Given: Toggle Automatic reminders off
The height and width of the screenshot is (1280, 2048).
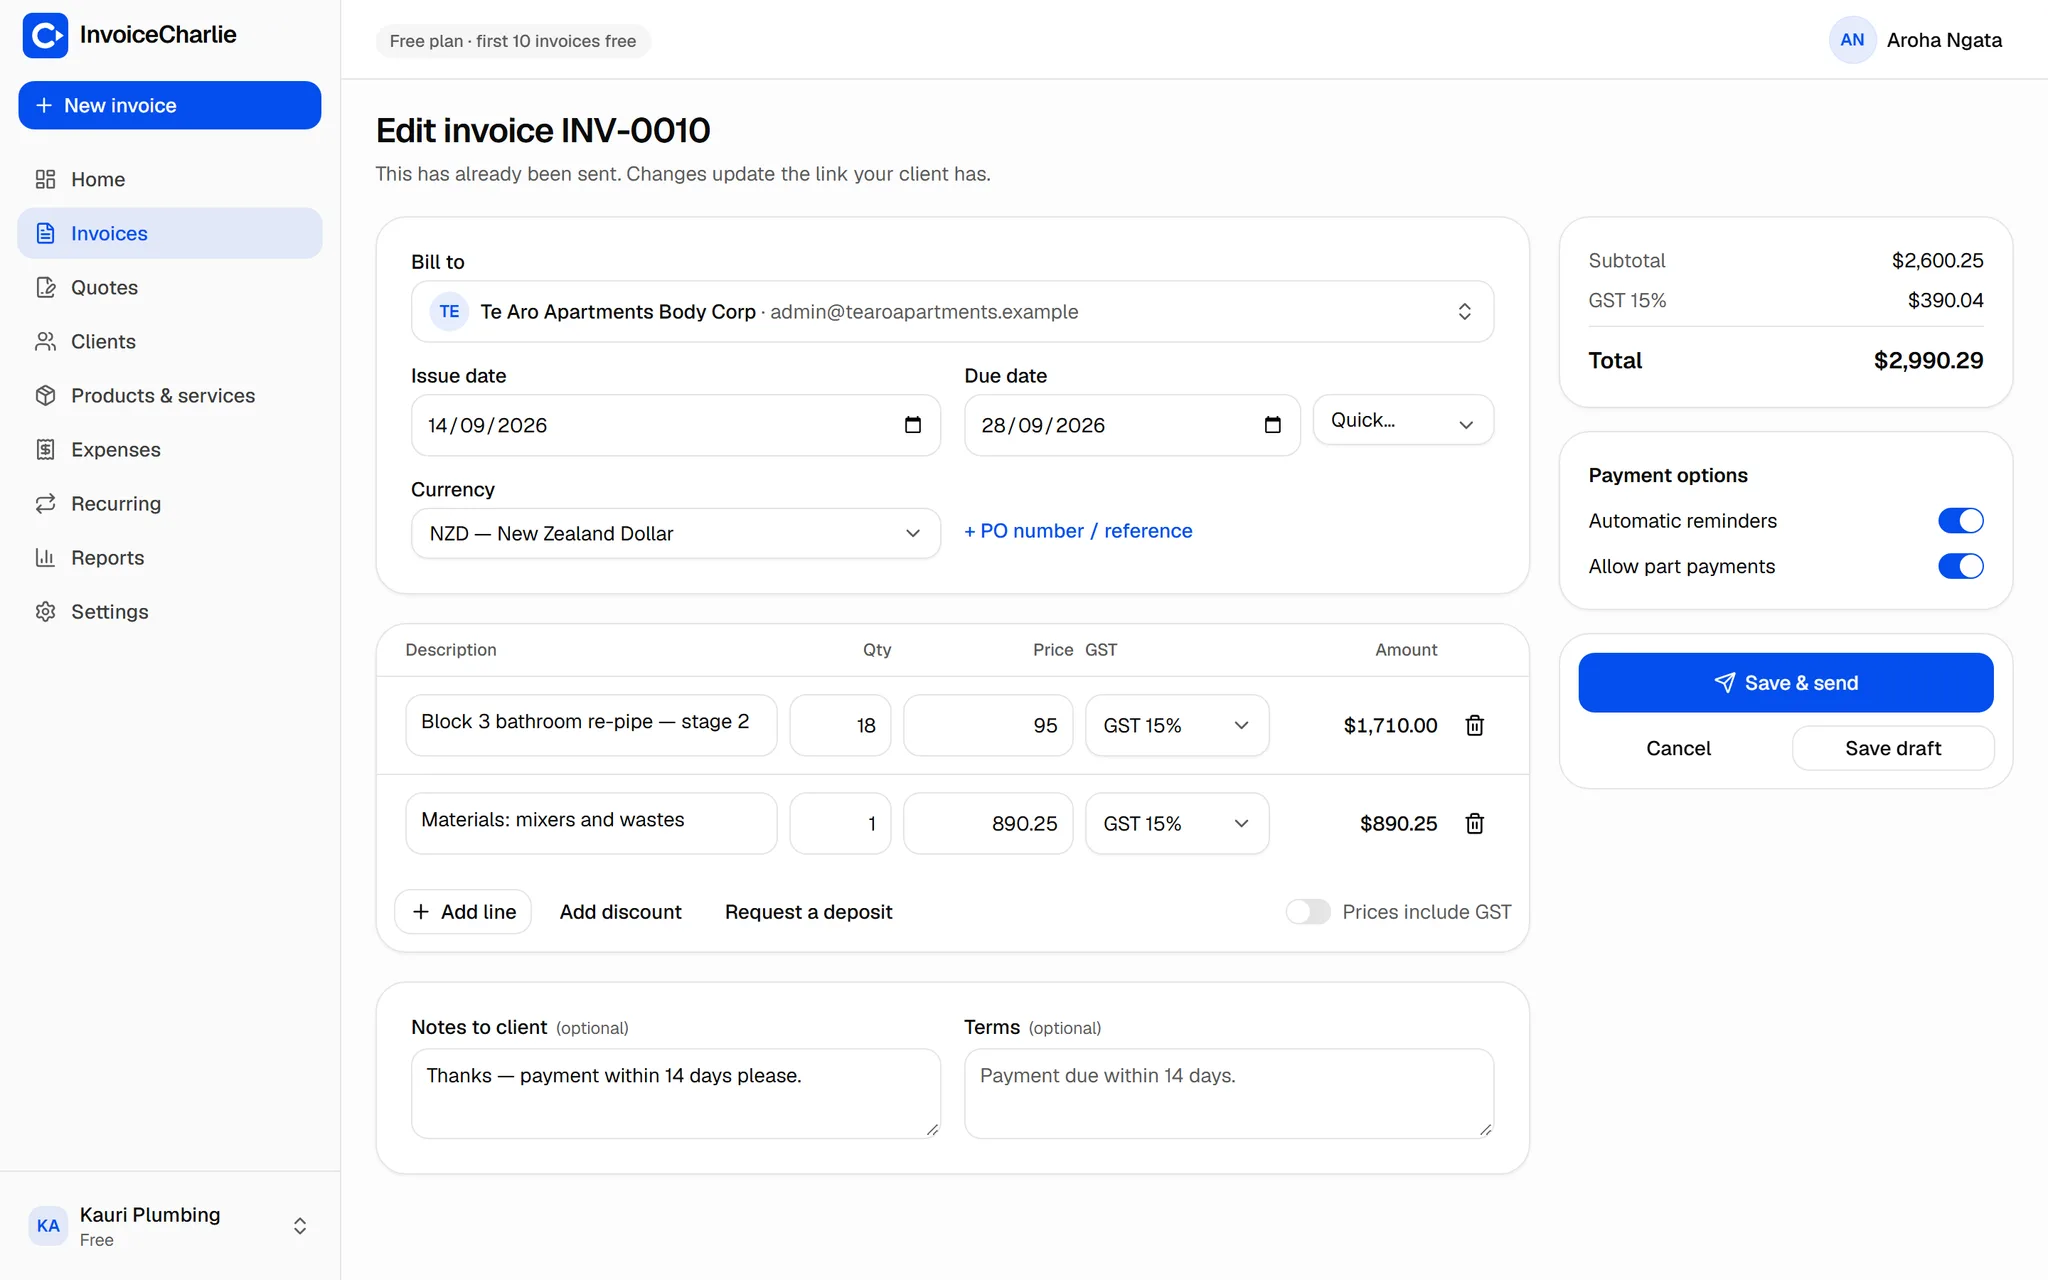Looking at the screenshot, I should point(1960,521).
